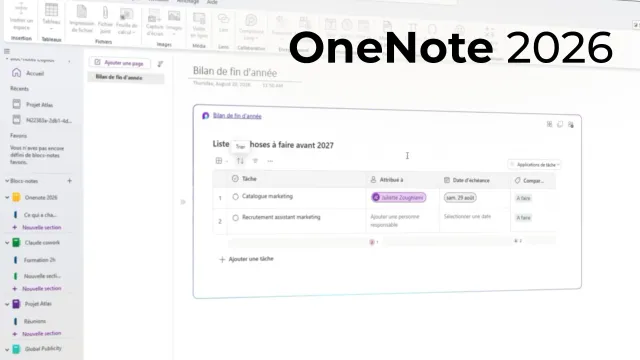This screenshot has height=360, width=640.
Task: Open the Feuille de calcul ribbon dropdown
Action: (x=127, y=21)
